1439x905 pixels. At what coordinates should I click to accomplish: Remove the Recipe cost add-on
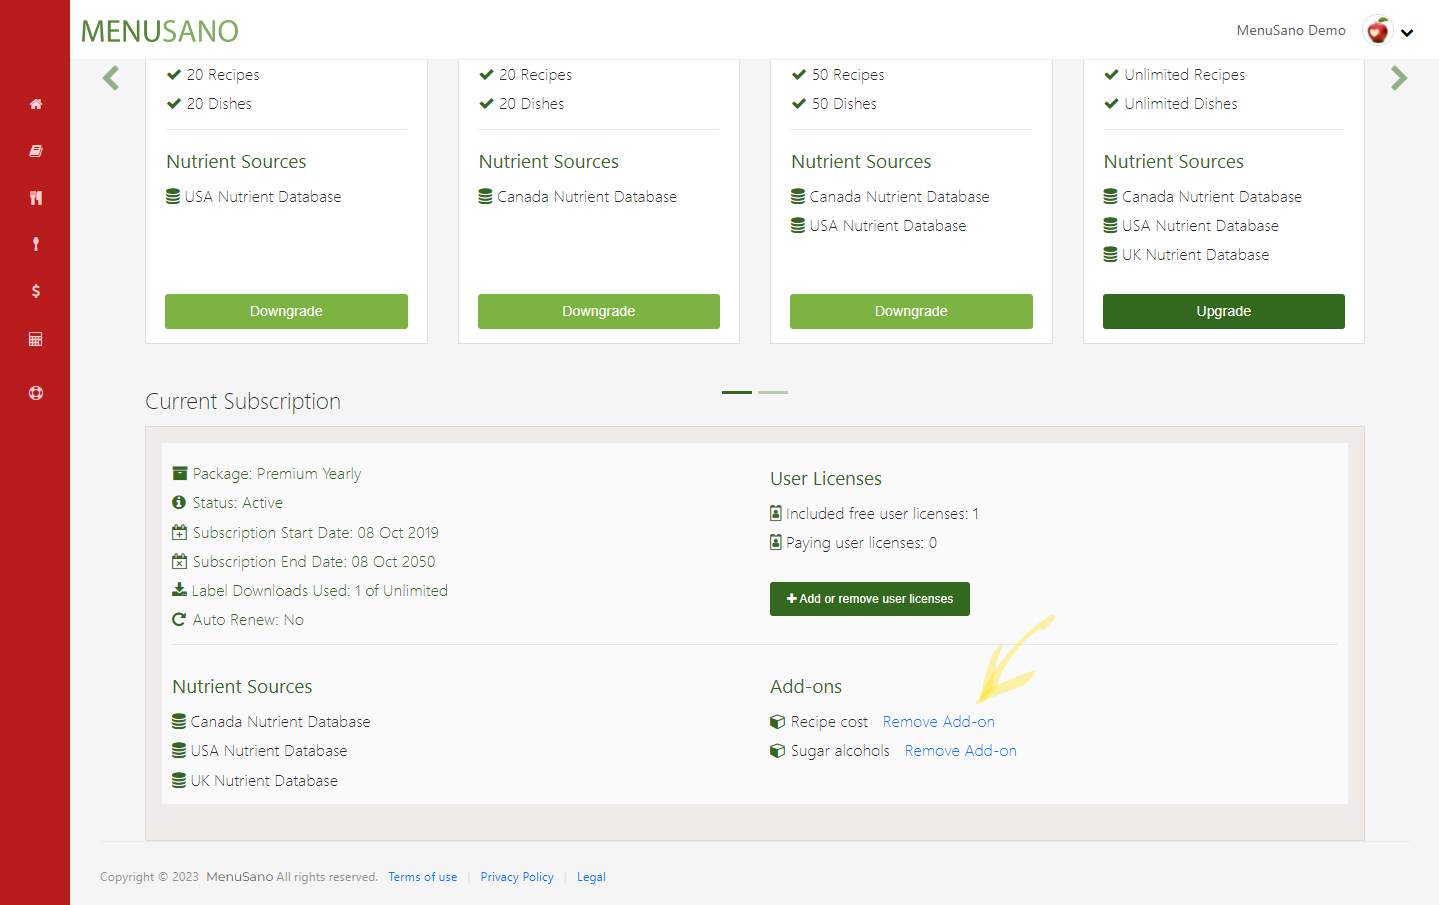coord(938,722)
